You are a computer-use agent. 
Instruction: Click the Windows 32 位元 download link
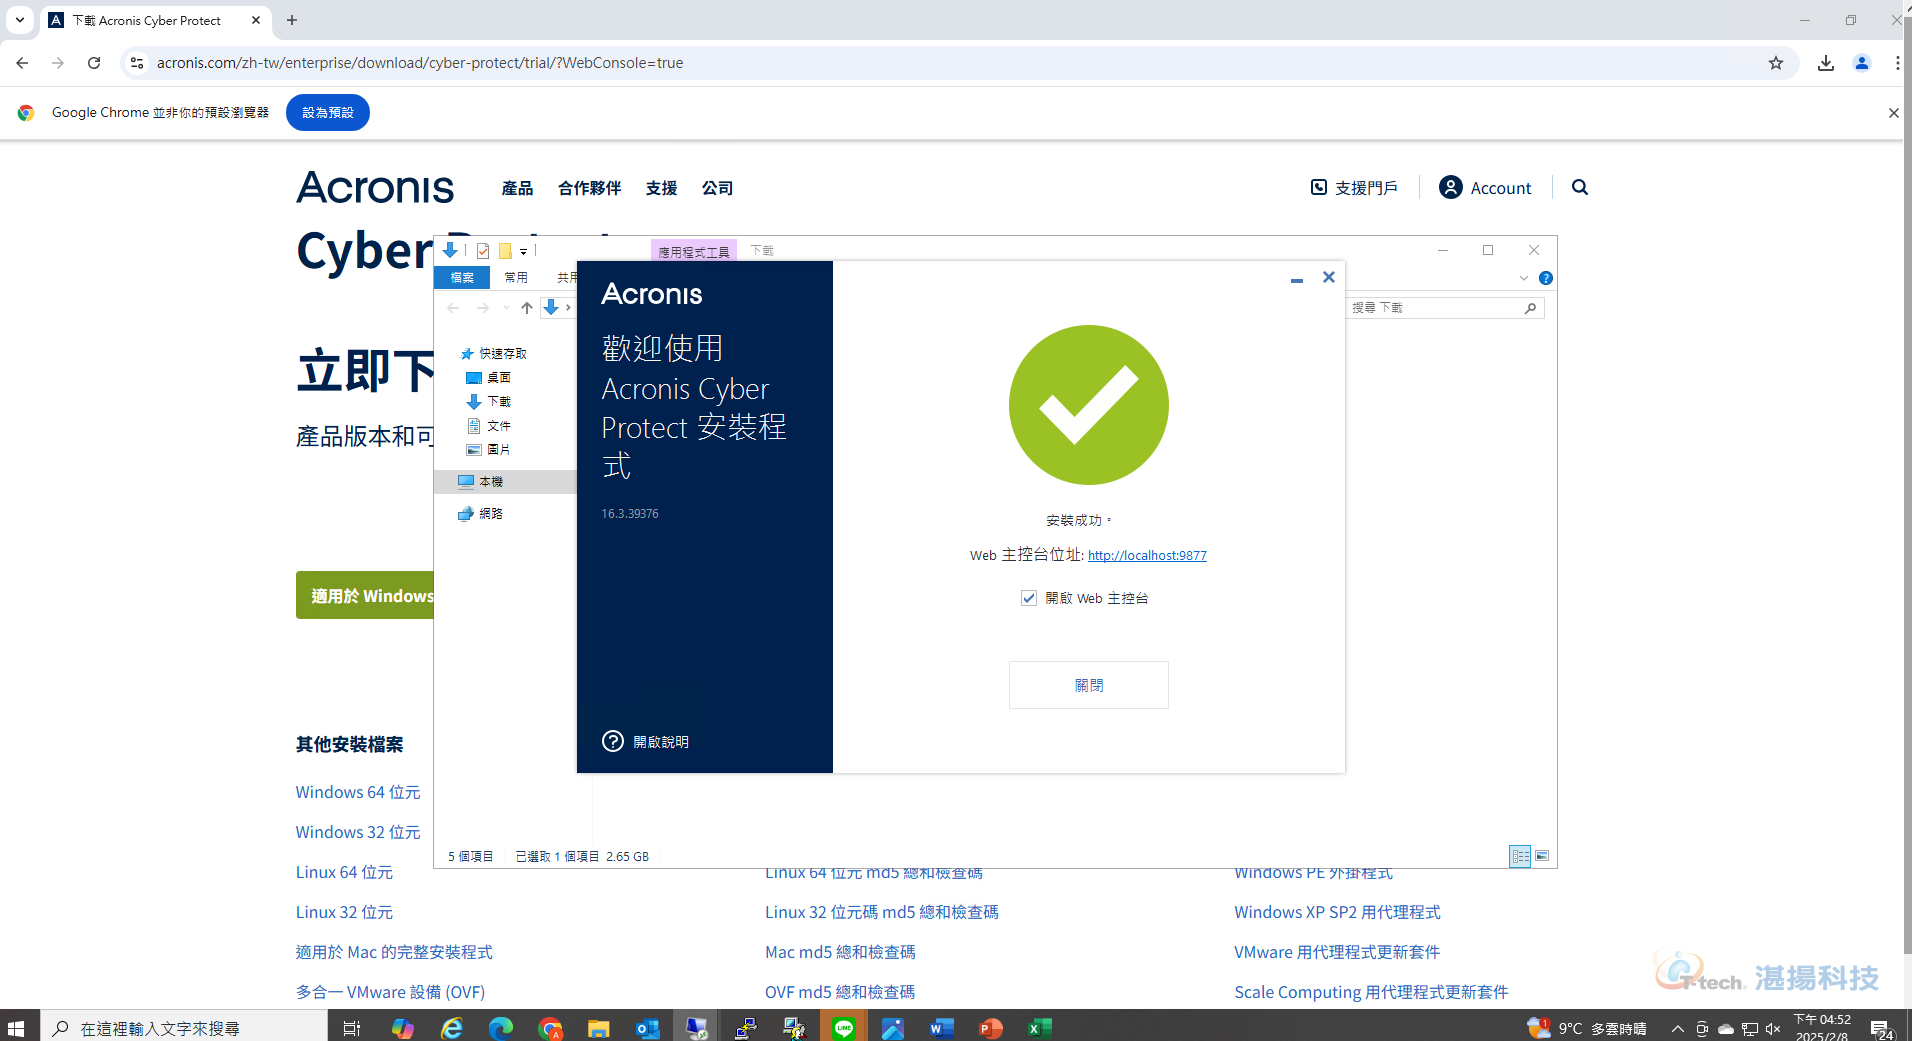coord(358,832)
